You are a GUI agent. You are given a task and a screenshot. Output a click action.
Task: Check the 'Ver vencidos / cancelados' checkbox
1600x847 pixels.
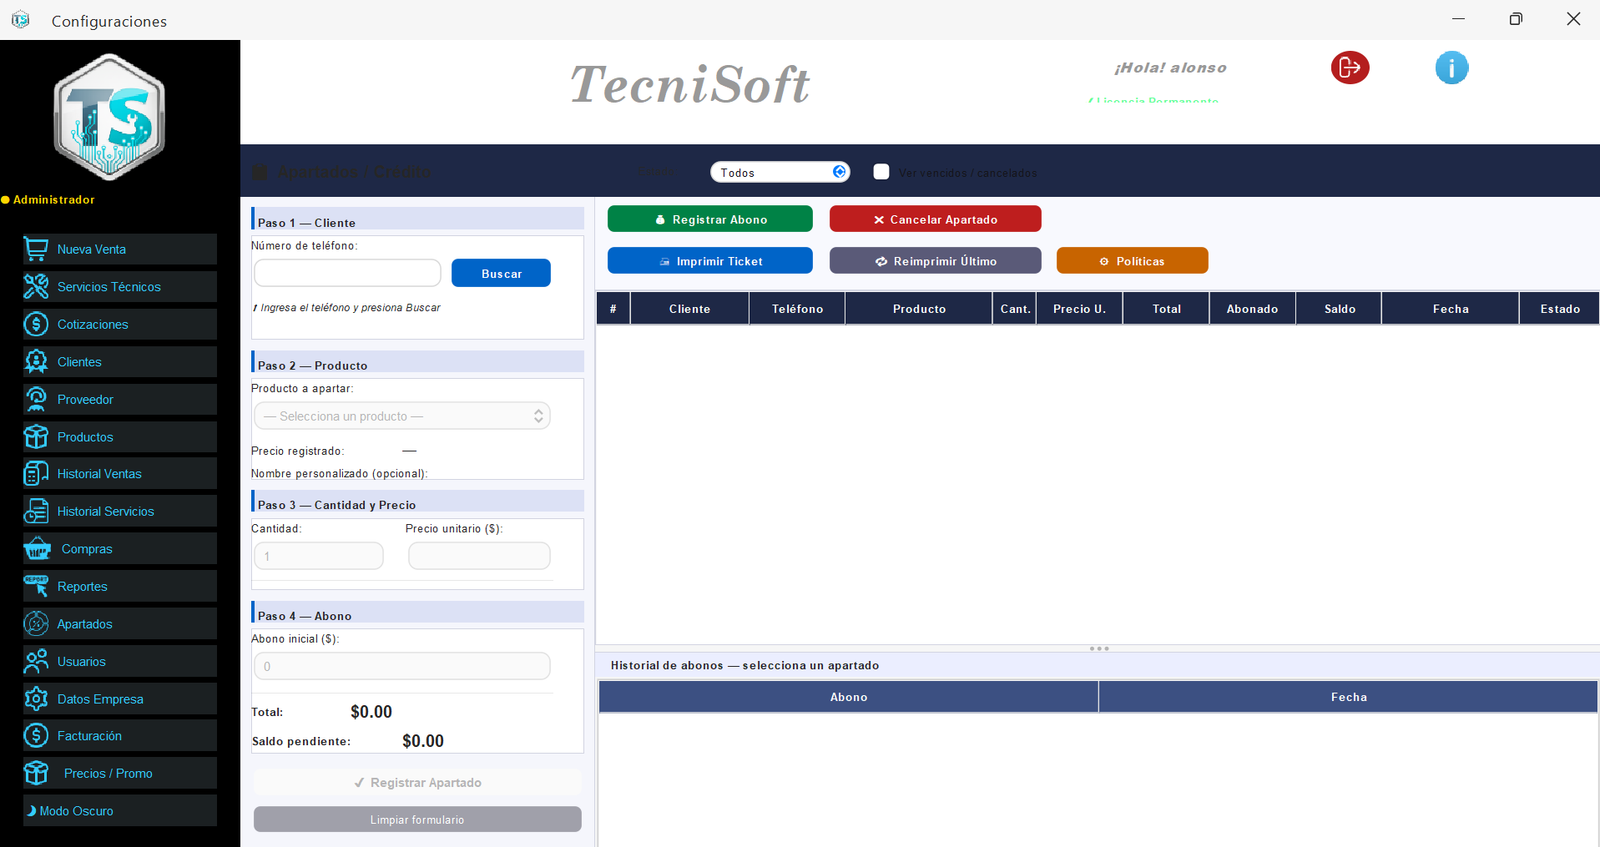coord(881,172)
